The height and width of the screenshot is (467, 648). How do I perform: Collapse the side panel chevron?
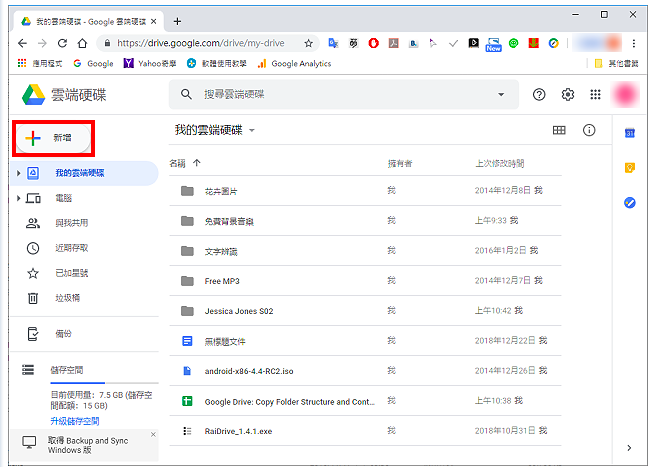tap(629, 448)
